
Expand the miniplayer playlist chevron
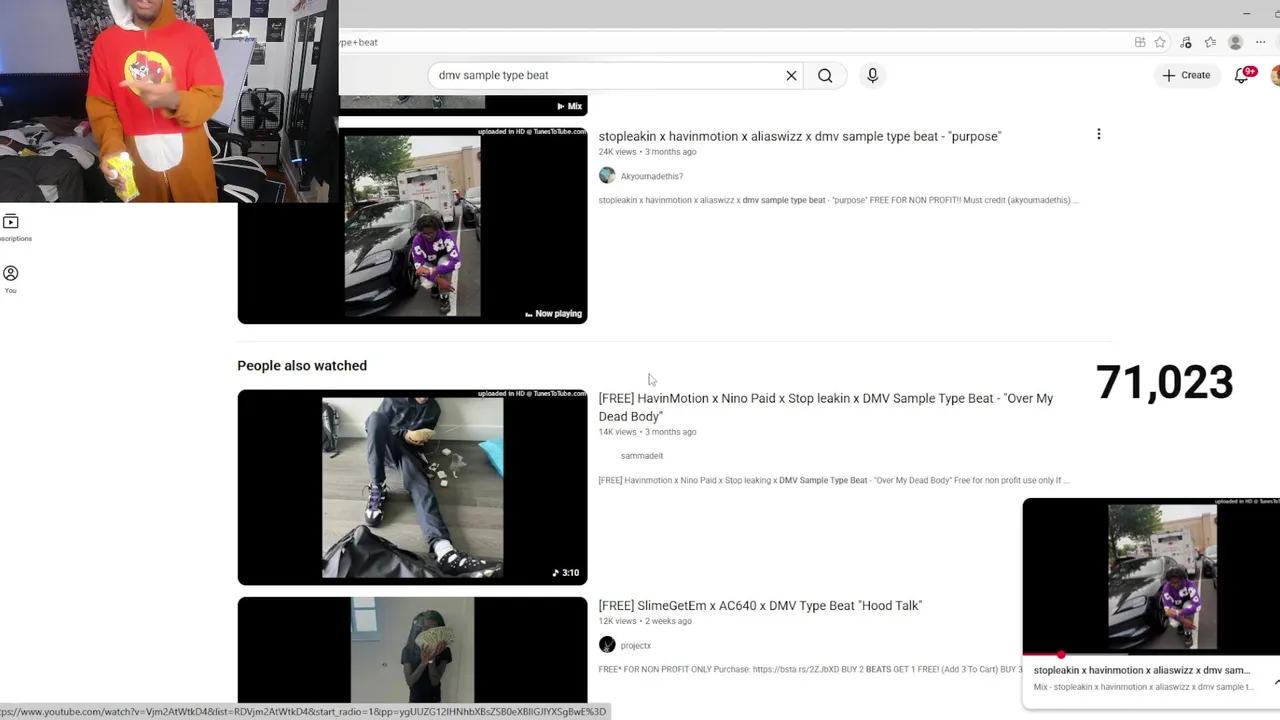click(1277, 682)
